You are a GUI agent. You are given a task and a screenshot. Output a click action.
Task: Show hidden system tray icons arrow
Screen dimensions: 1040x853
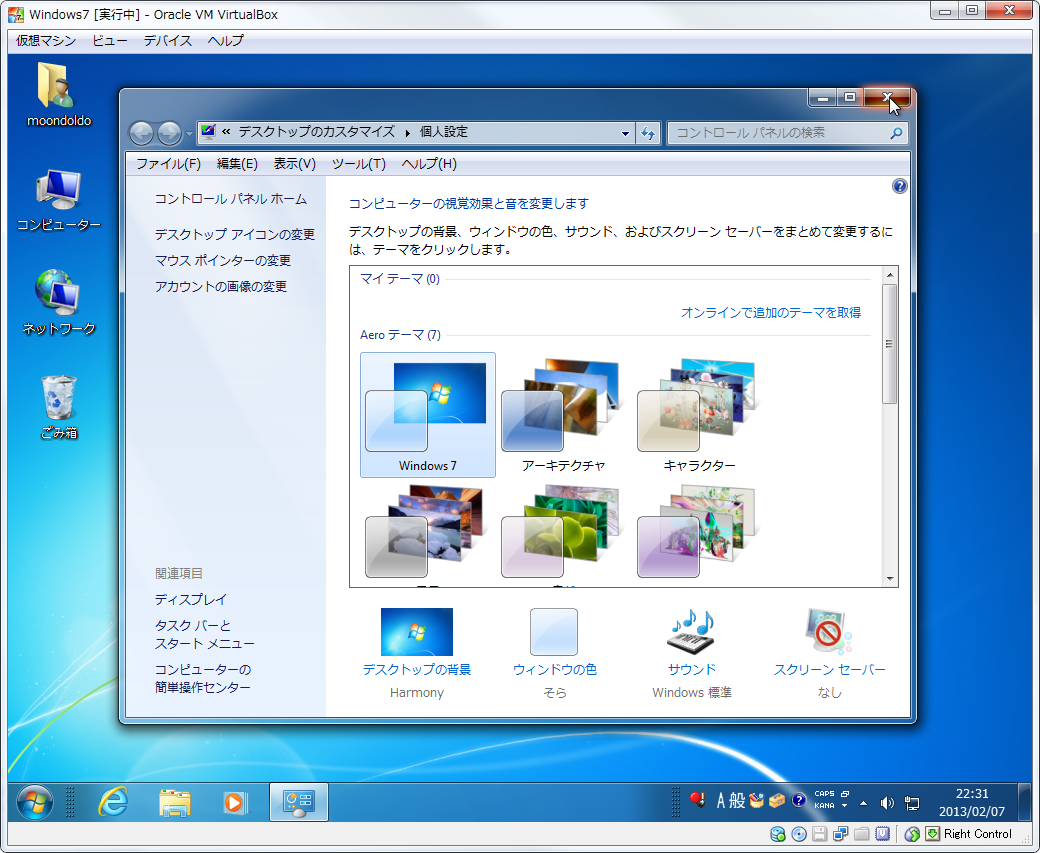864,803
